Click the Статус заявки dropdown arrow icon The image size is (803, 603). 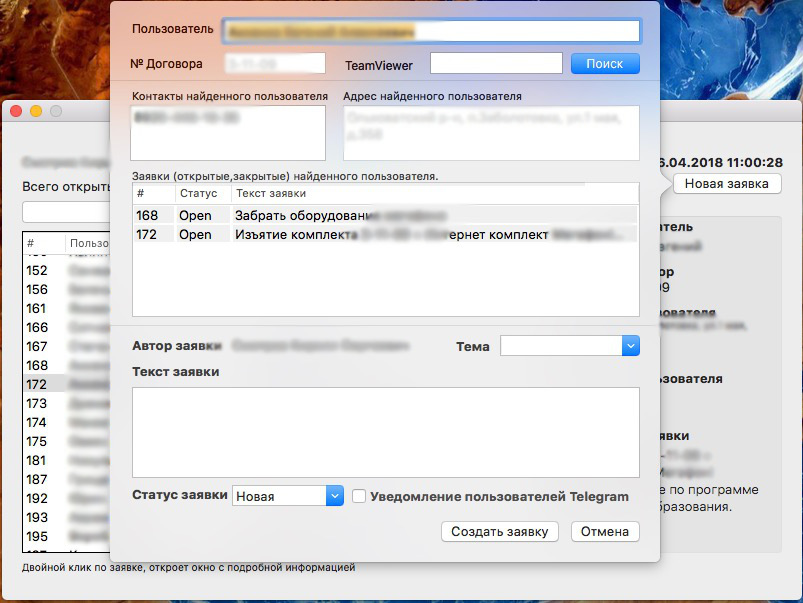pos(335,495)
